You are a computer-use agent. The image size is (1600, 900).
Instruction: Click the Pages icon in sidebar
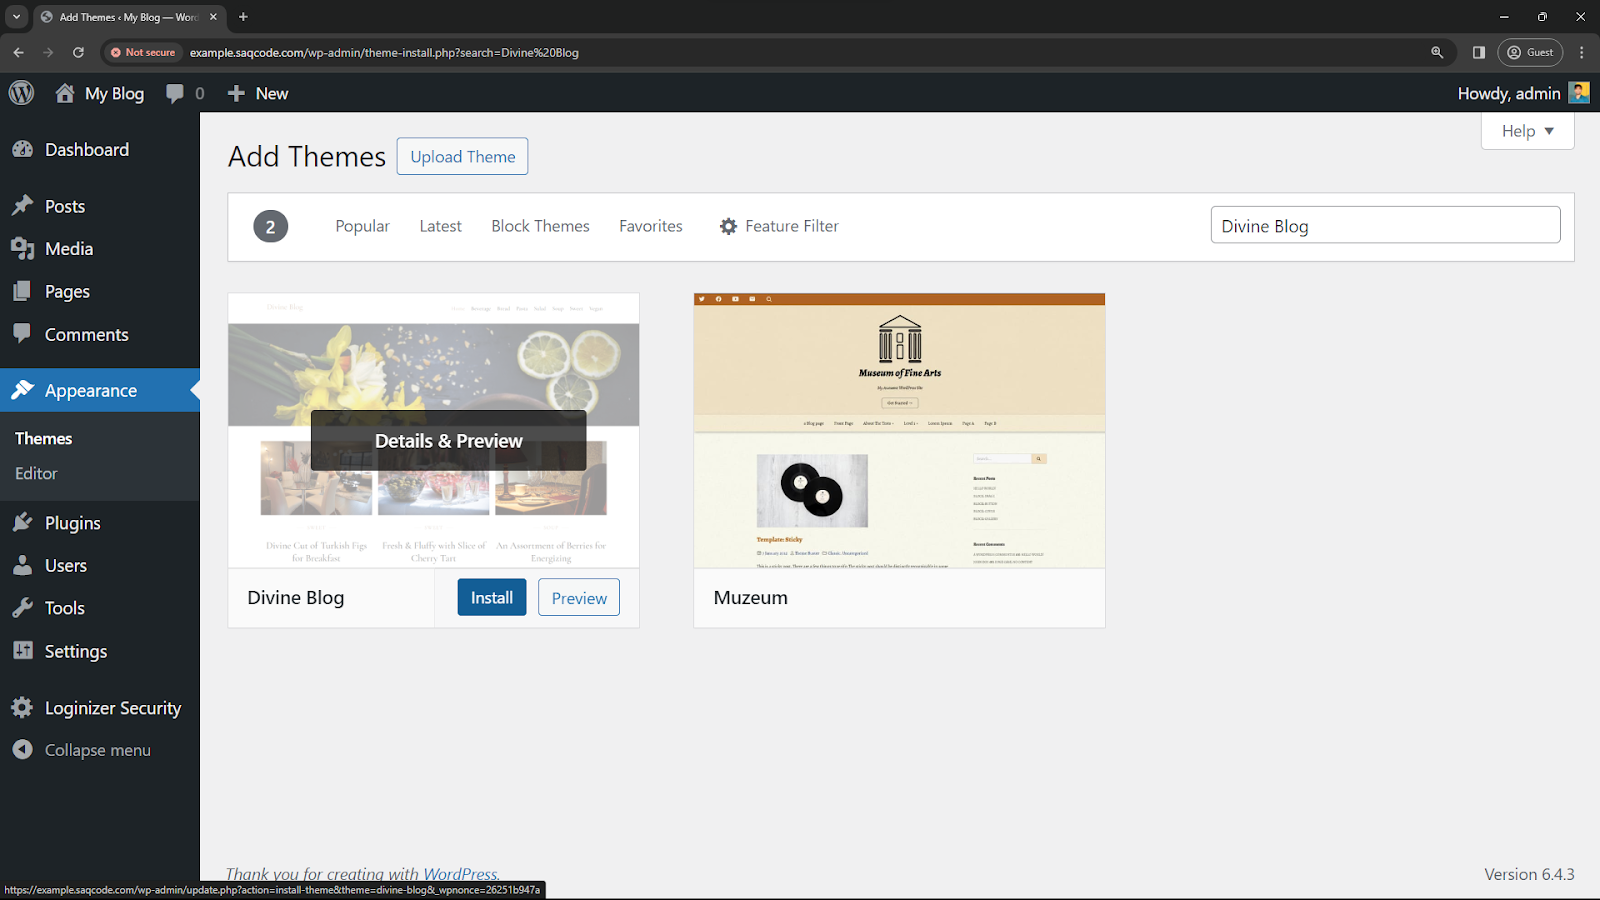22,291
